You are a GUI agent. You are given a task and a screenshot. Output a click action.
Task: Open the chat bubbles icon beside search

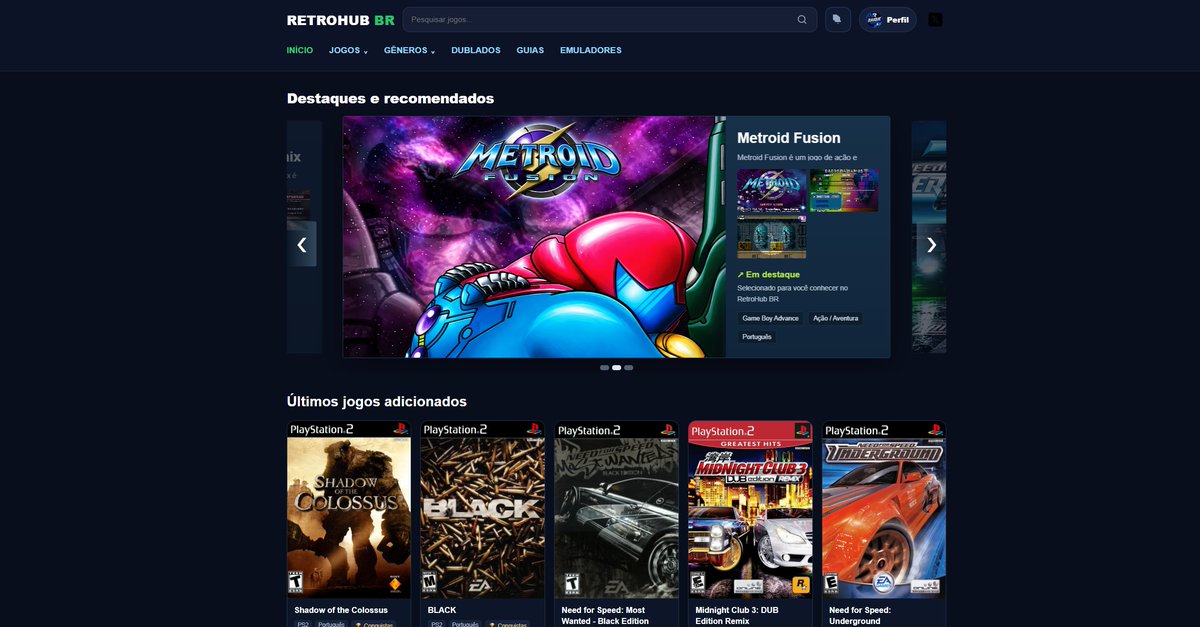point(838,20)
